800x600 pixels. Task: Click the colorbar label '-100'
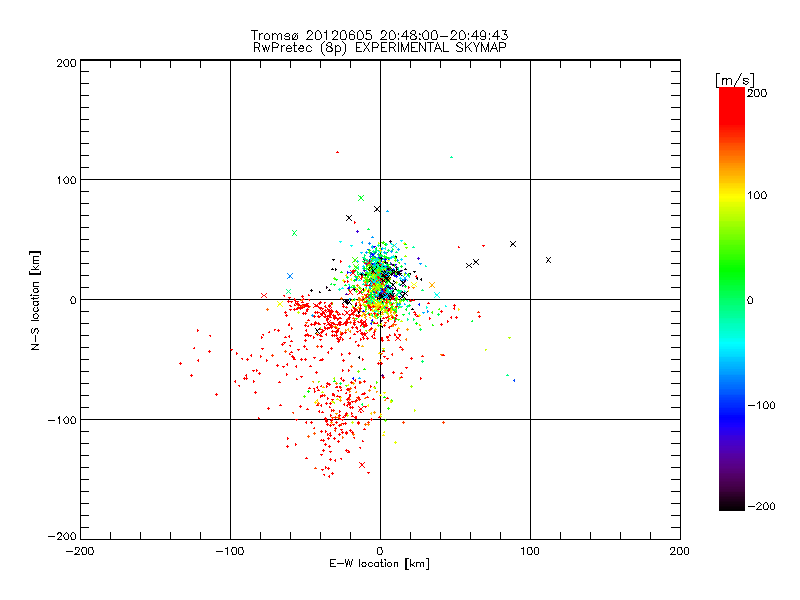point(761,406)
